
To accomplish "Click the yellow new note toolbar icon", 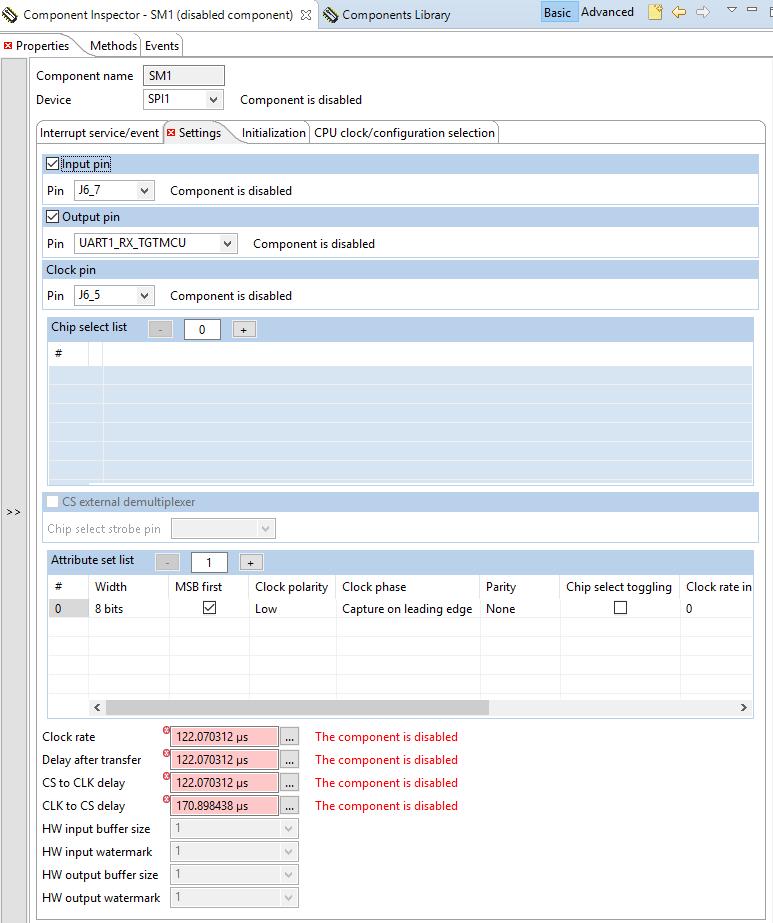I will point(655,12).
